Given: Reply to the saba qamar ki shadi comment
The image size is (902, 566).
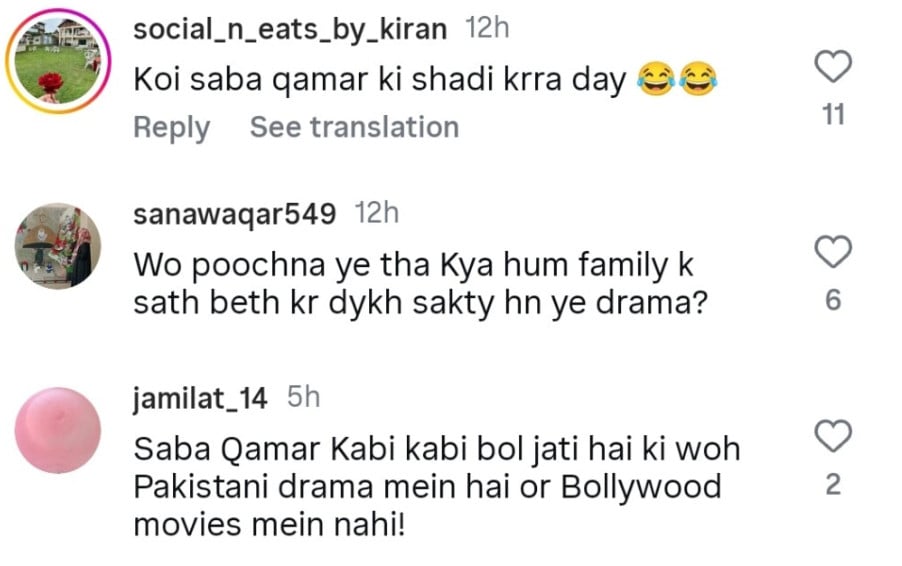Looking at the screenshot, I should (x=172, y=128).
